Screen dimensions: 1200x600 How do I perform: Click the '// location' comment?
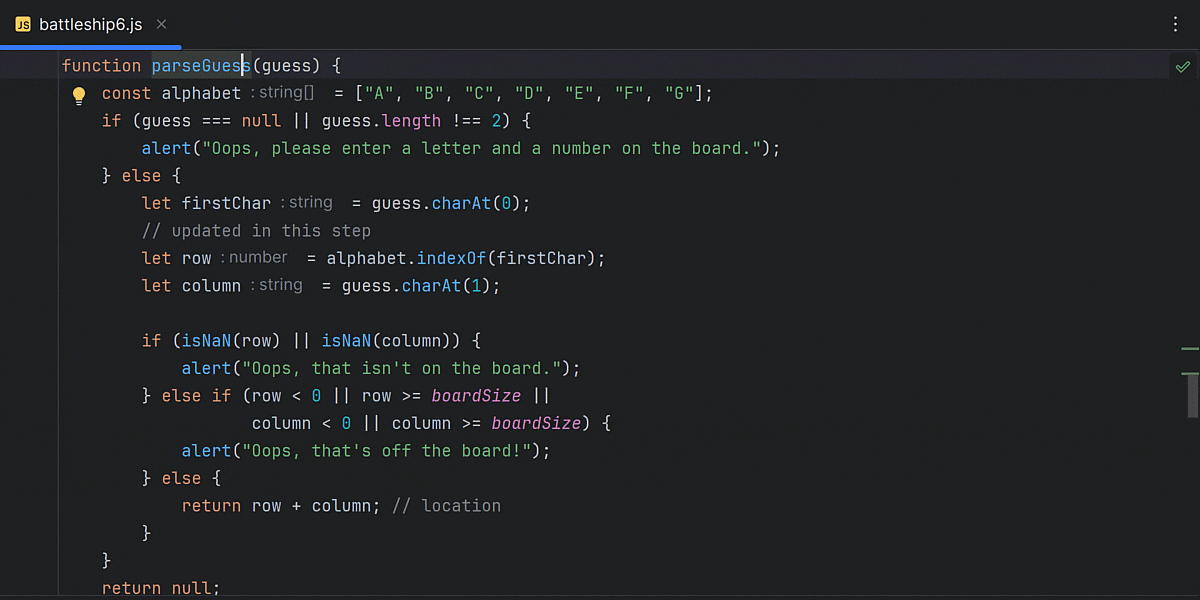(x=446, y=505)
